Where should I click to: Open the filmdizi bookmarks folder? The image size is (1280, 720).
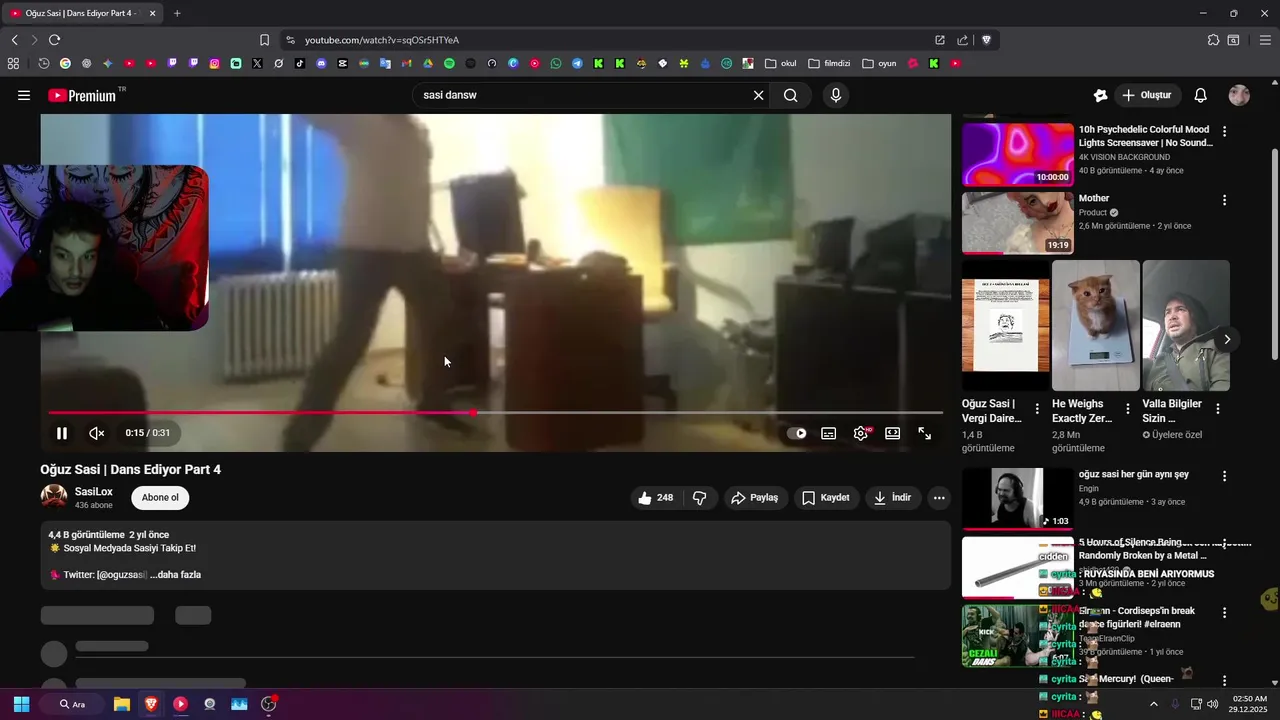pos(829,63)
